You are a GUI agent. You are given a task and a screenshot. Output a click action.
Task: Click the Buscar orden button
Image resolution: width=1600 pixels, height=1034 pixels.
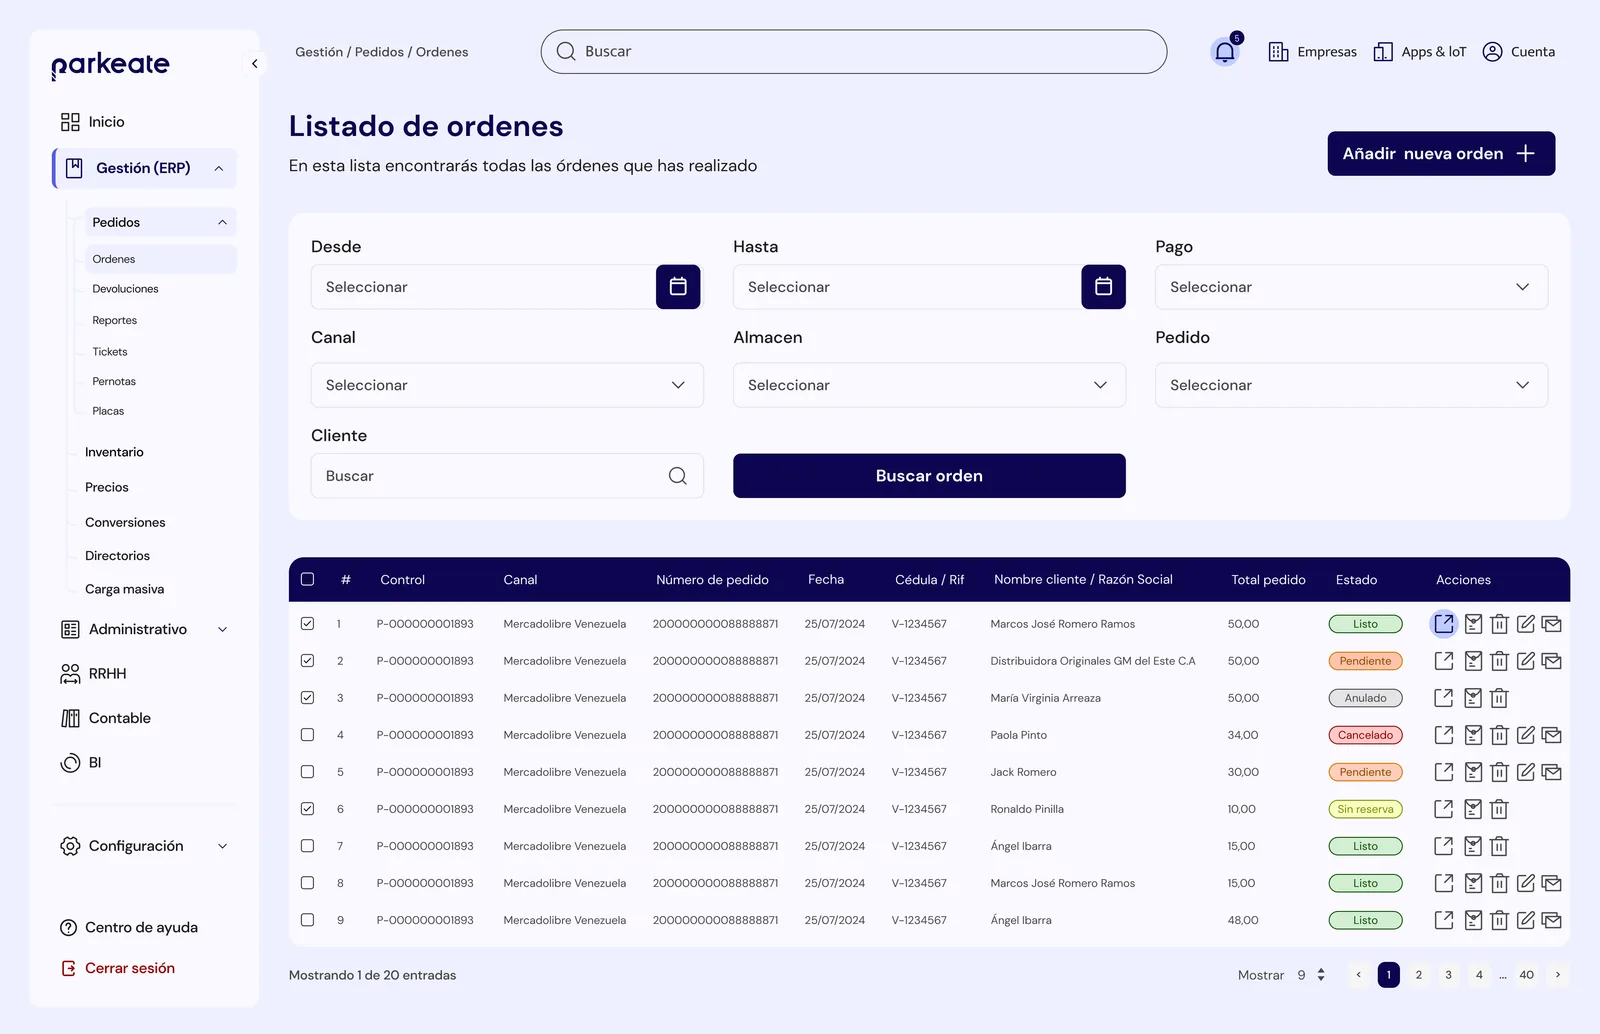click(x=929, y=476)
